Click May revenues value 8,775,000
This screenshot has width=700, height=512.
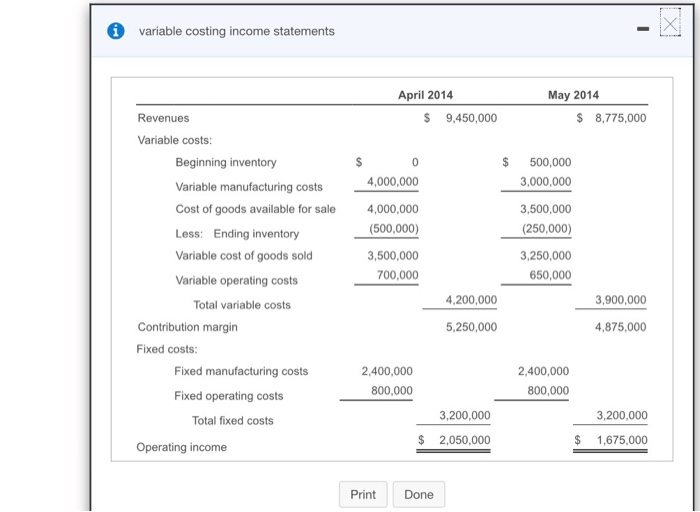point(621,118)
